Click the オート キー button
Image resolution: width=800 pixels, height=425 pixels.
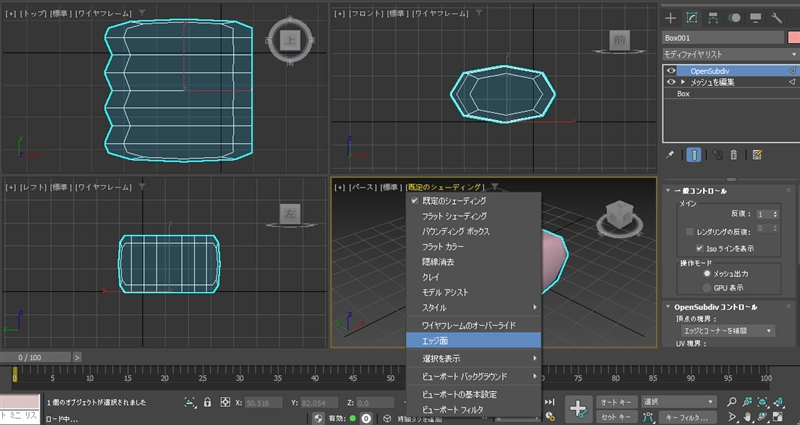coord(617,402)
